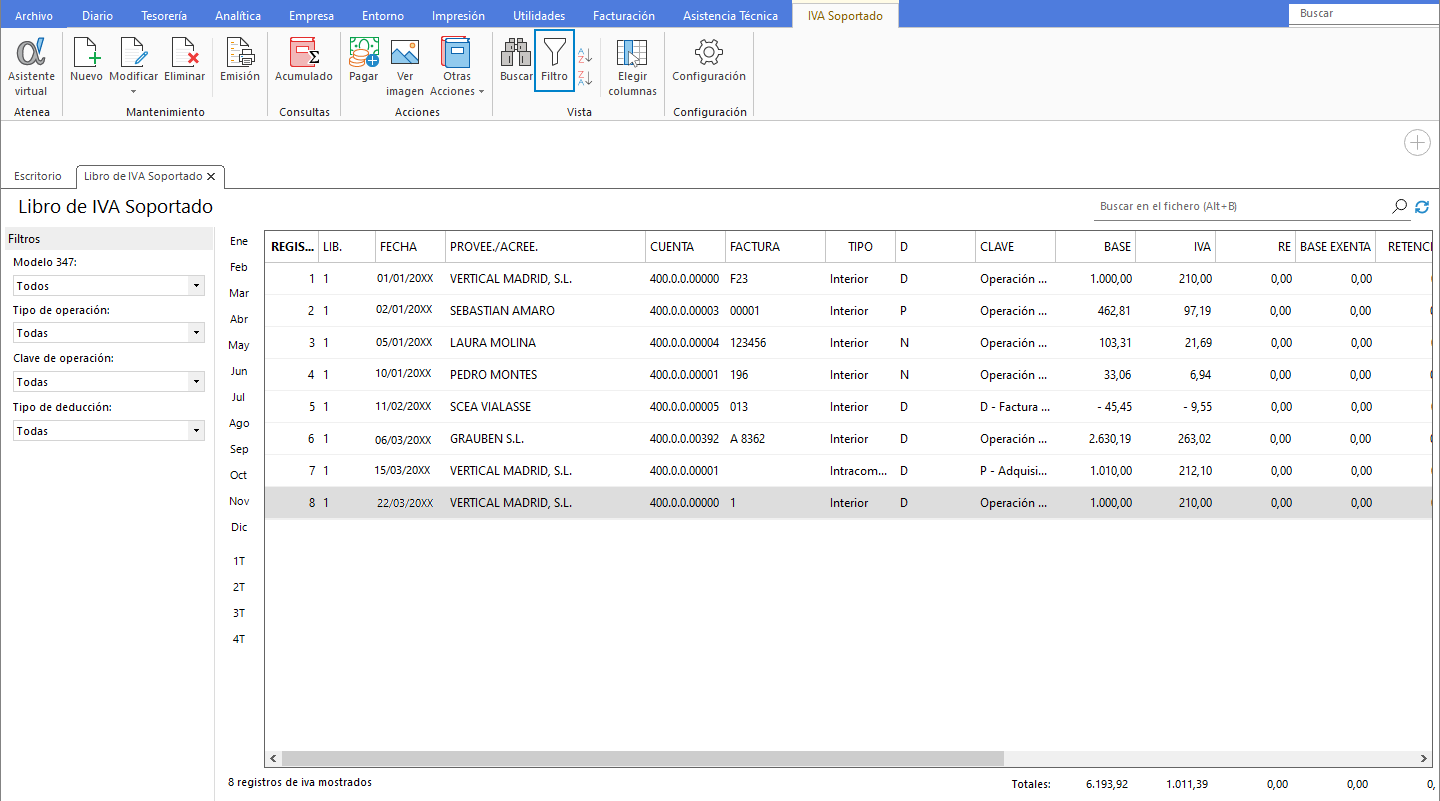Switch to the Tesorería ribbon tab
1440x801 pixels.
point(164,15)
